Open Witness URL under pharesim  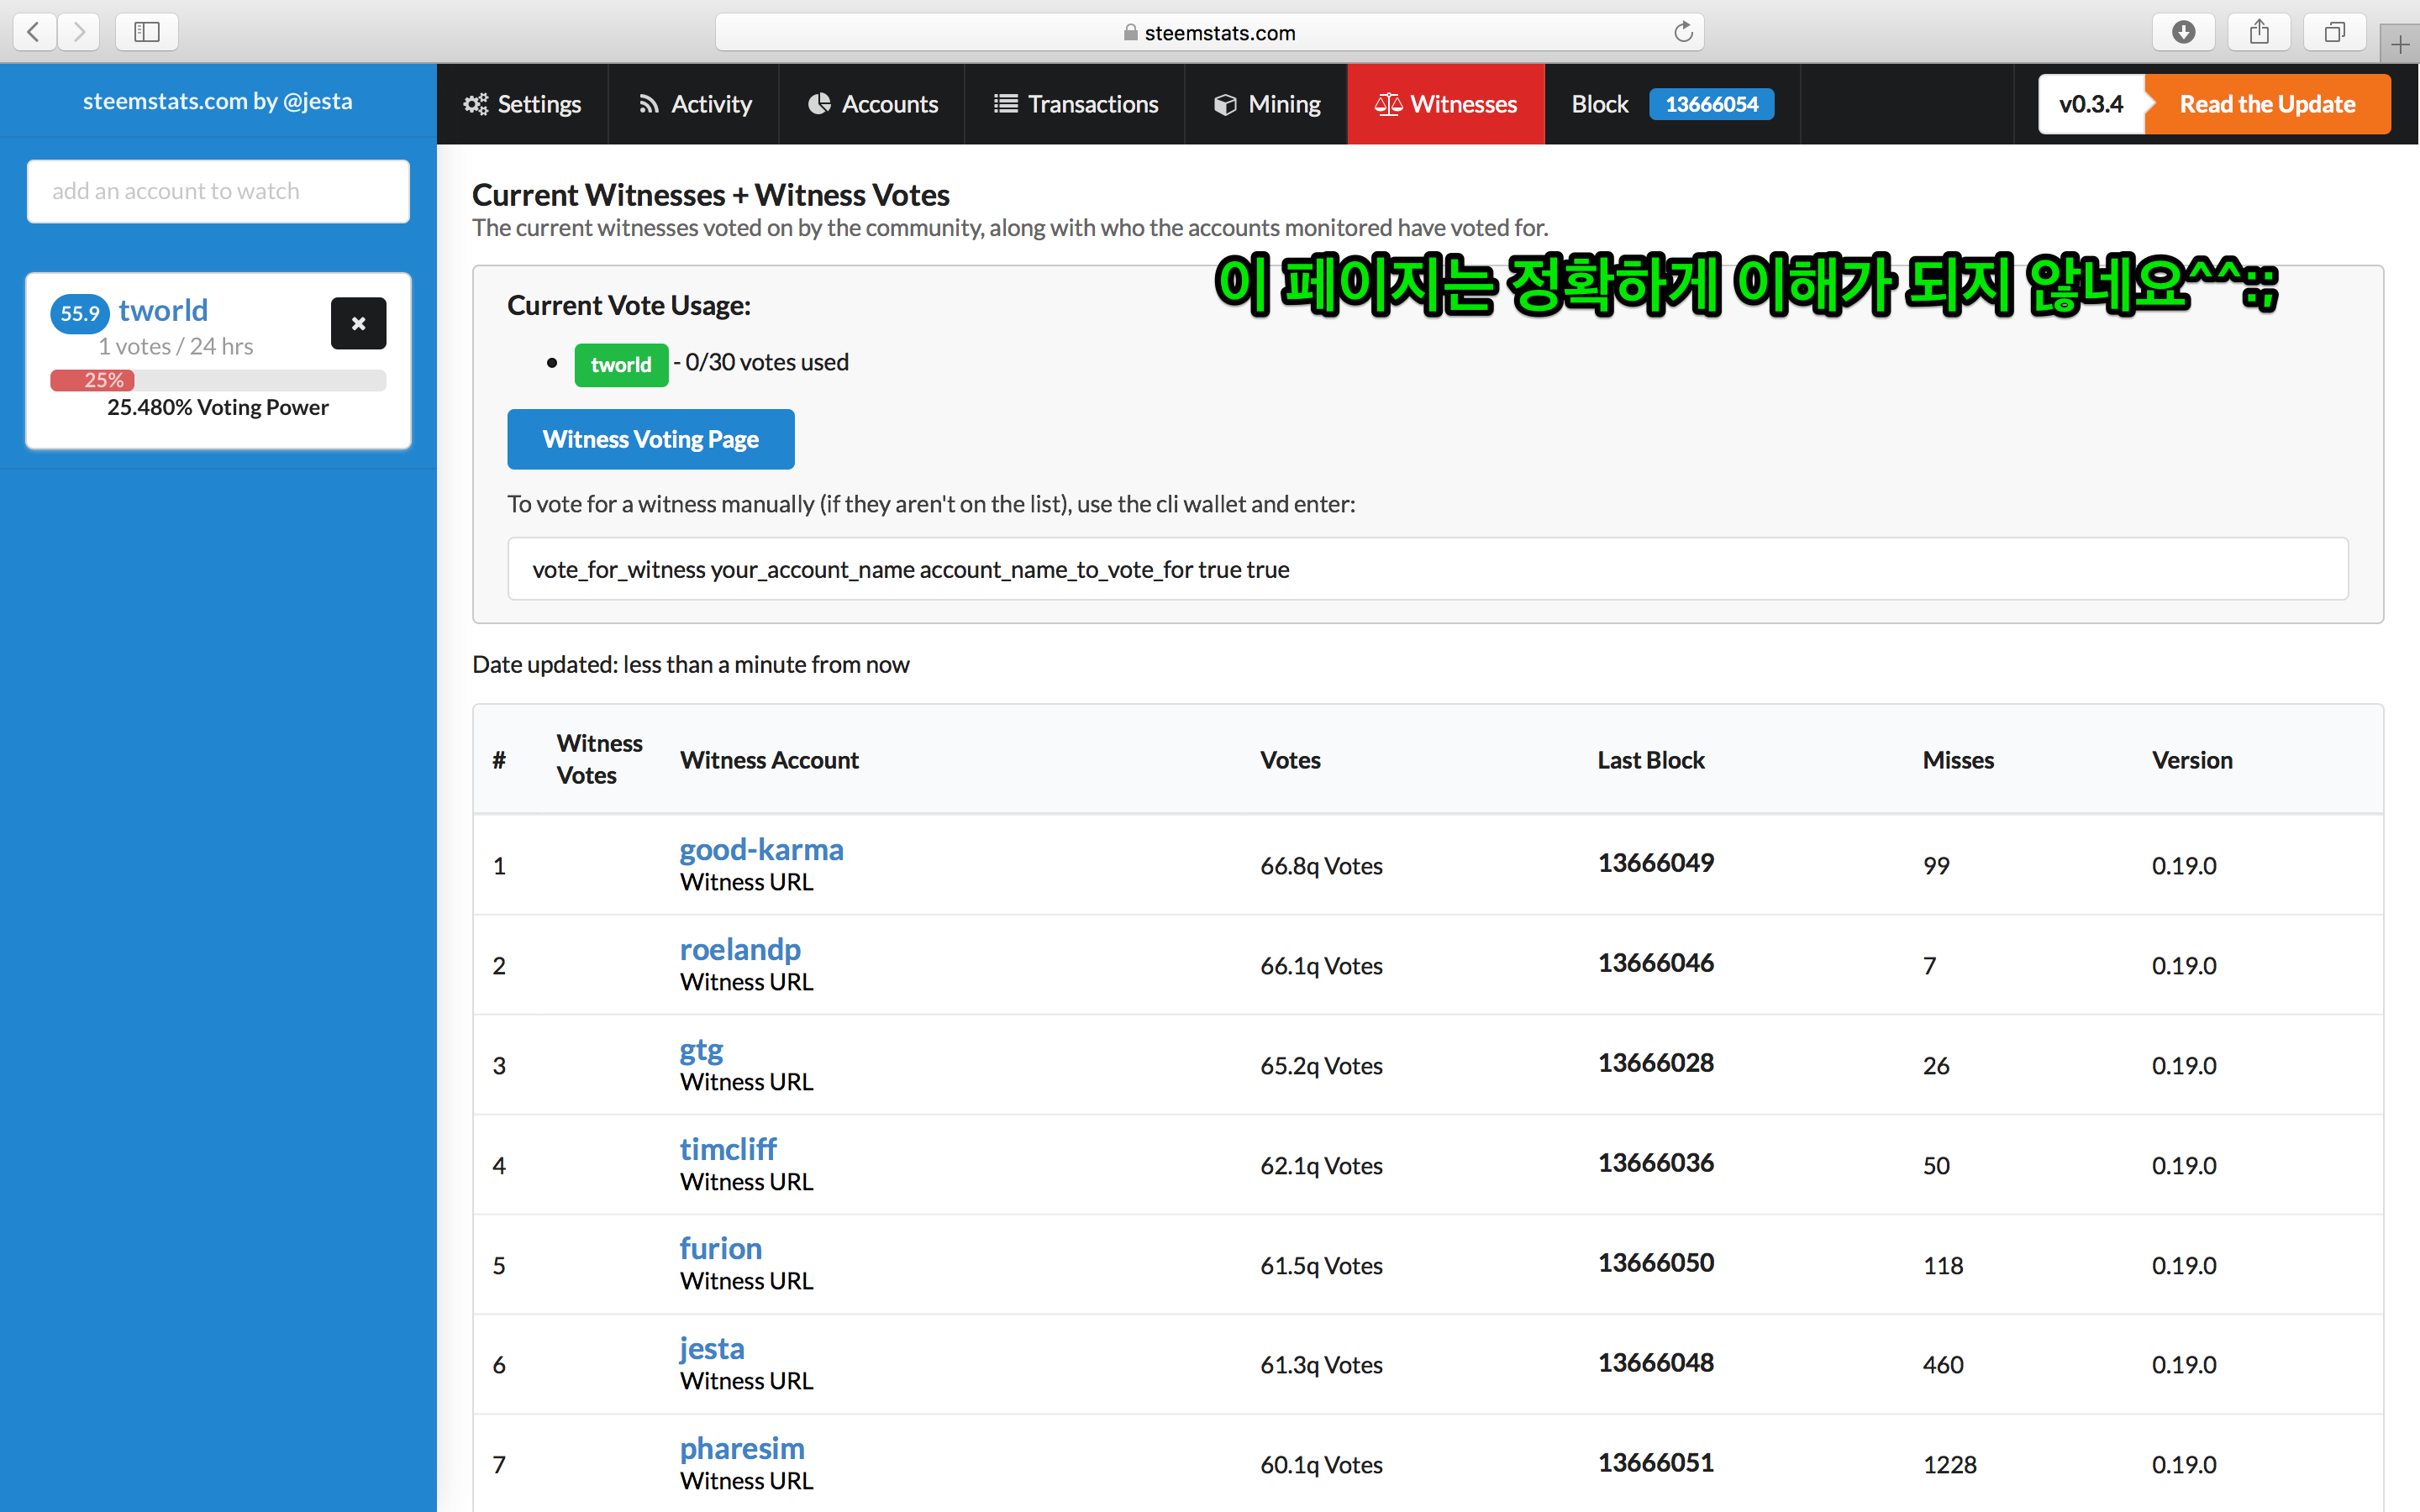coord(747,1481)
